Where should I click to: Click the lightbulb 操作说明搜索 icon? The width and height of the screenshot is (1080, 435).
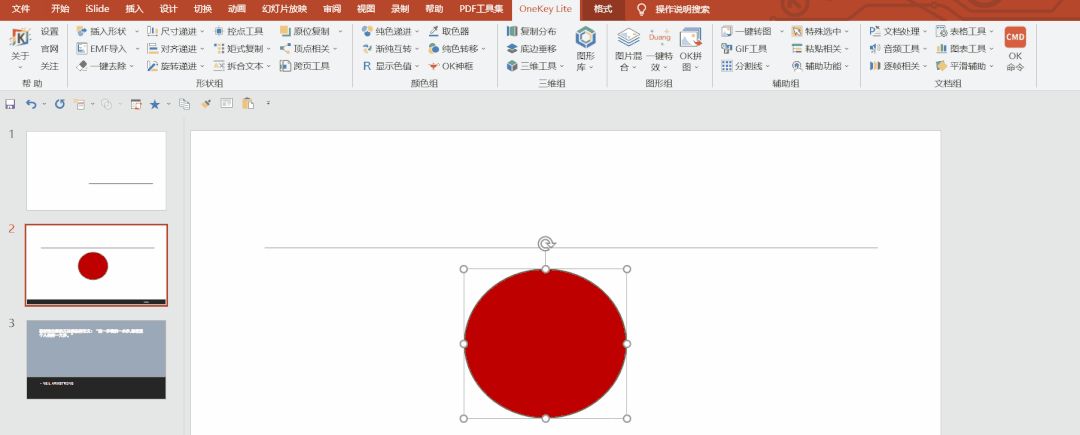641,9
